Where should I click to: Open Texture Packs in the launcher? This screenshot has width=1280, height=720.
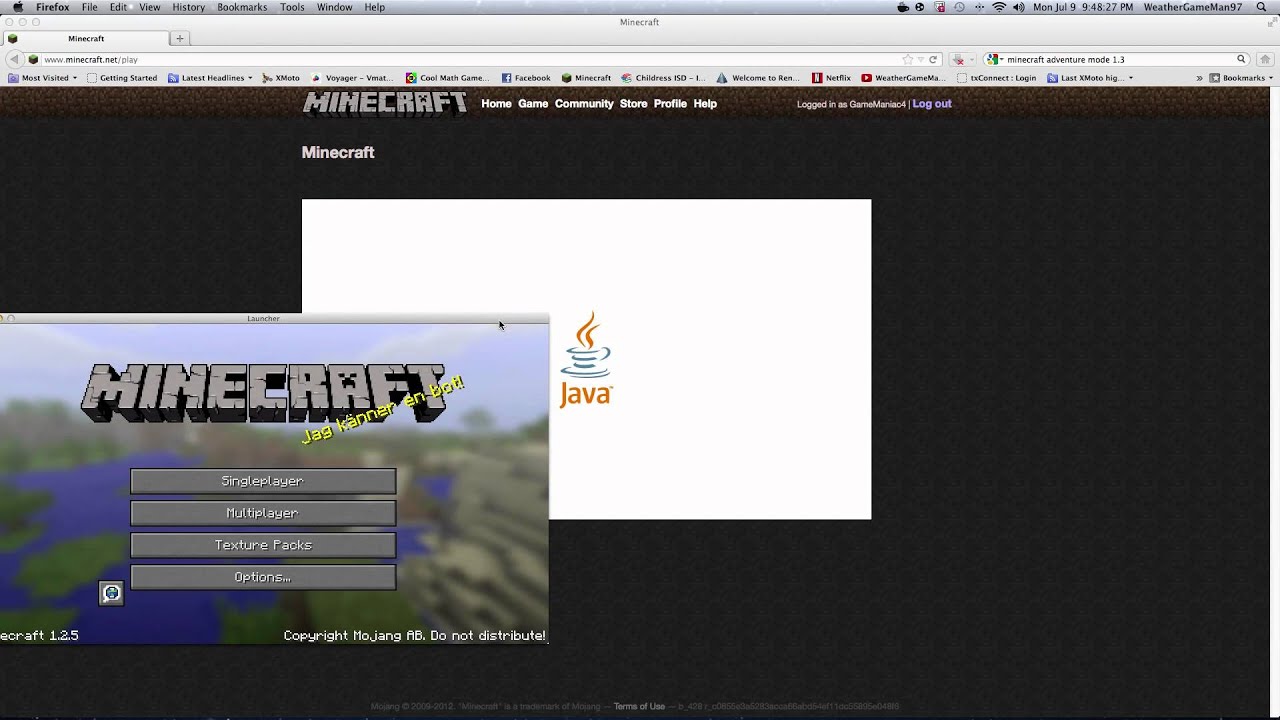(263, 545)
